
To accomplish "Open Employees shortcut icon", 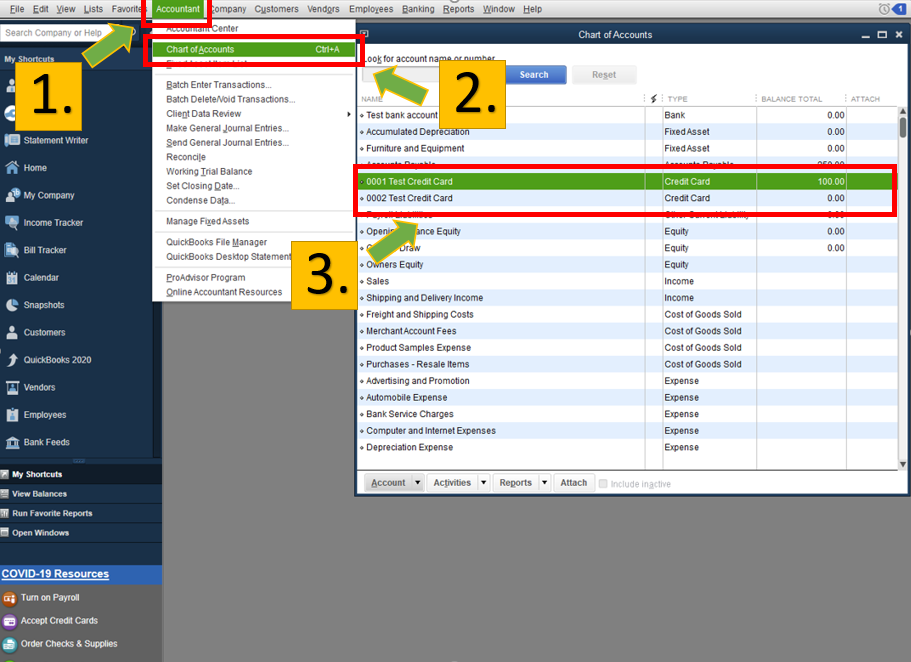I will 12,414.
